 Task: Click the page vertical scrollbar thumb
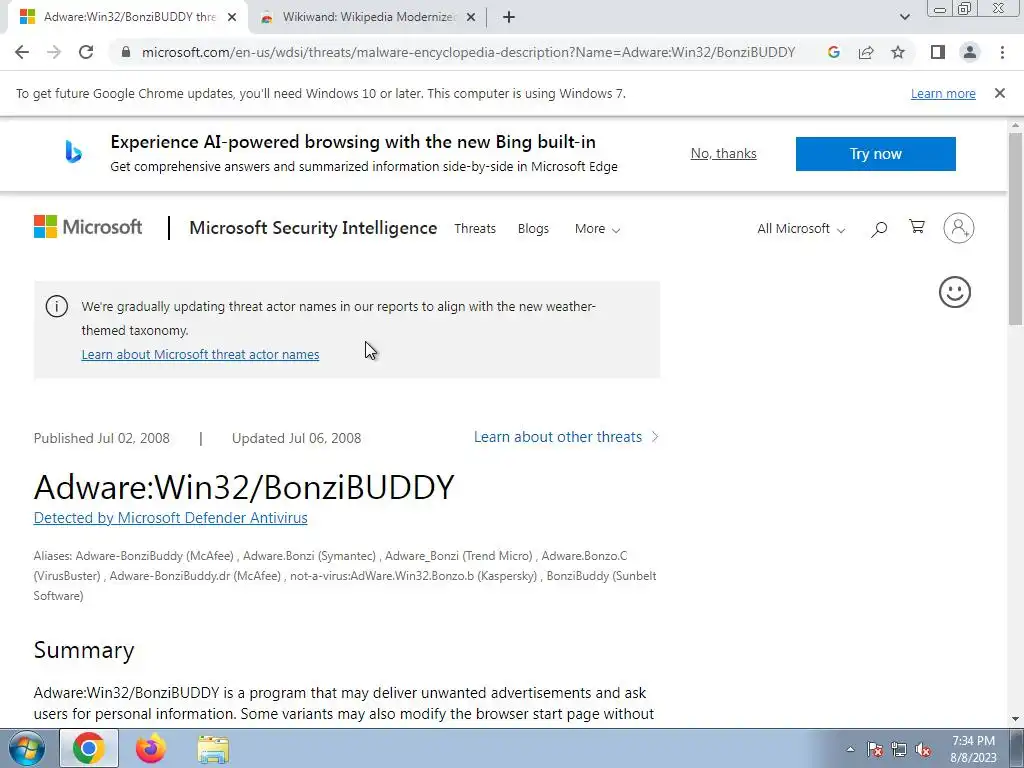pyautogui.click(x=1016, y=228)
